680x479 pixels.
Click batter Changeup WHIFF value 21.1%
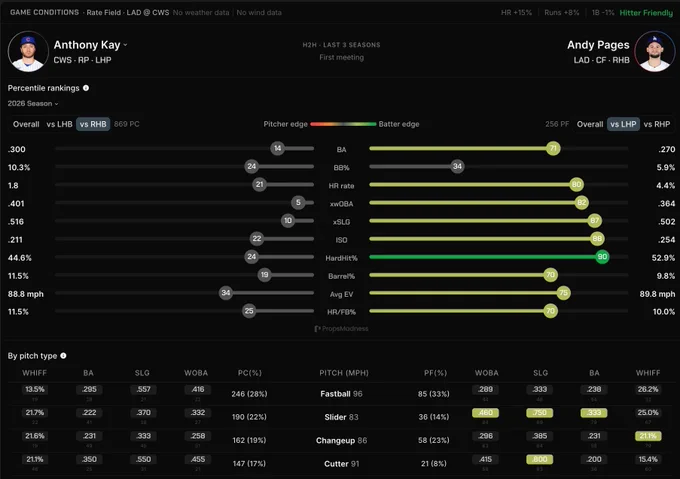648,436
